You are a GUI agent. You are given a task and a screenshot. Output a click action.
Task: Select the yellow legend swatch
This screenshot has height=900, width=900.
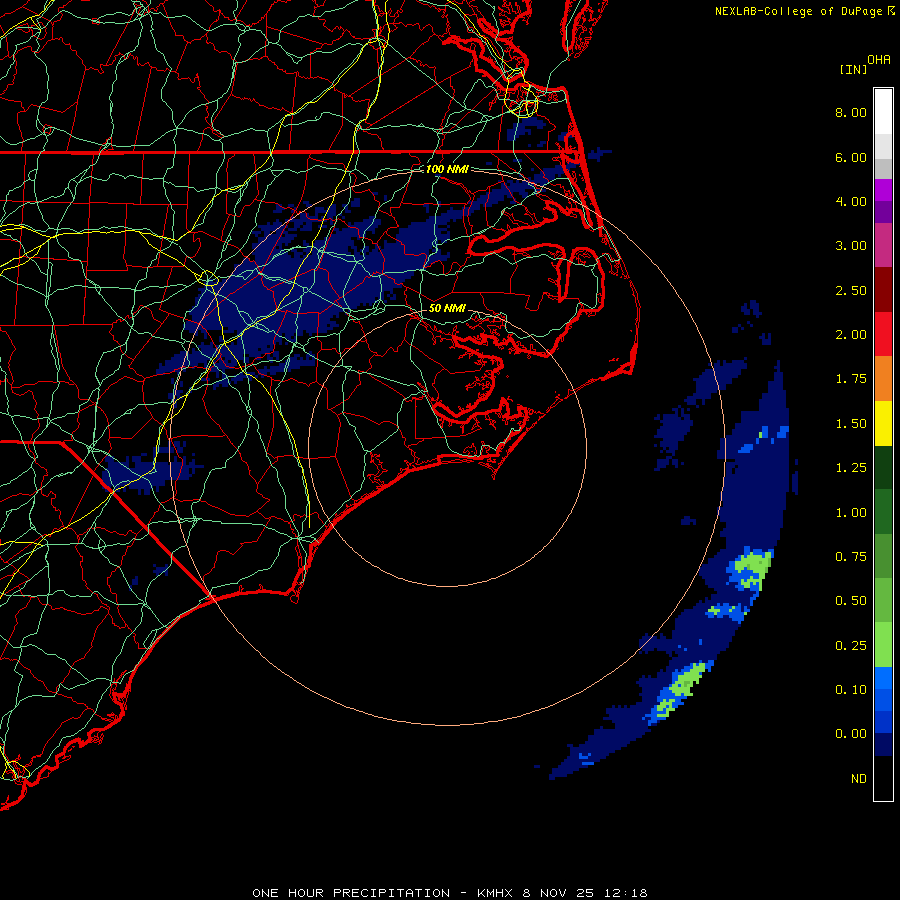tap(883, 424)
